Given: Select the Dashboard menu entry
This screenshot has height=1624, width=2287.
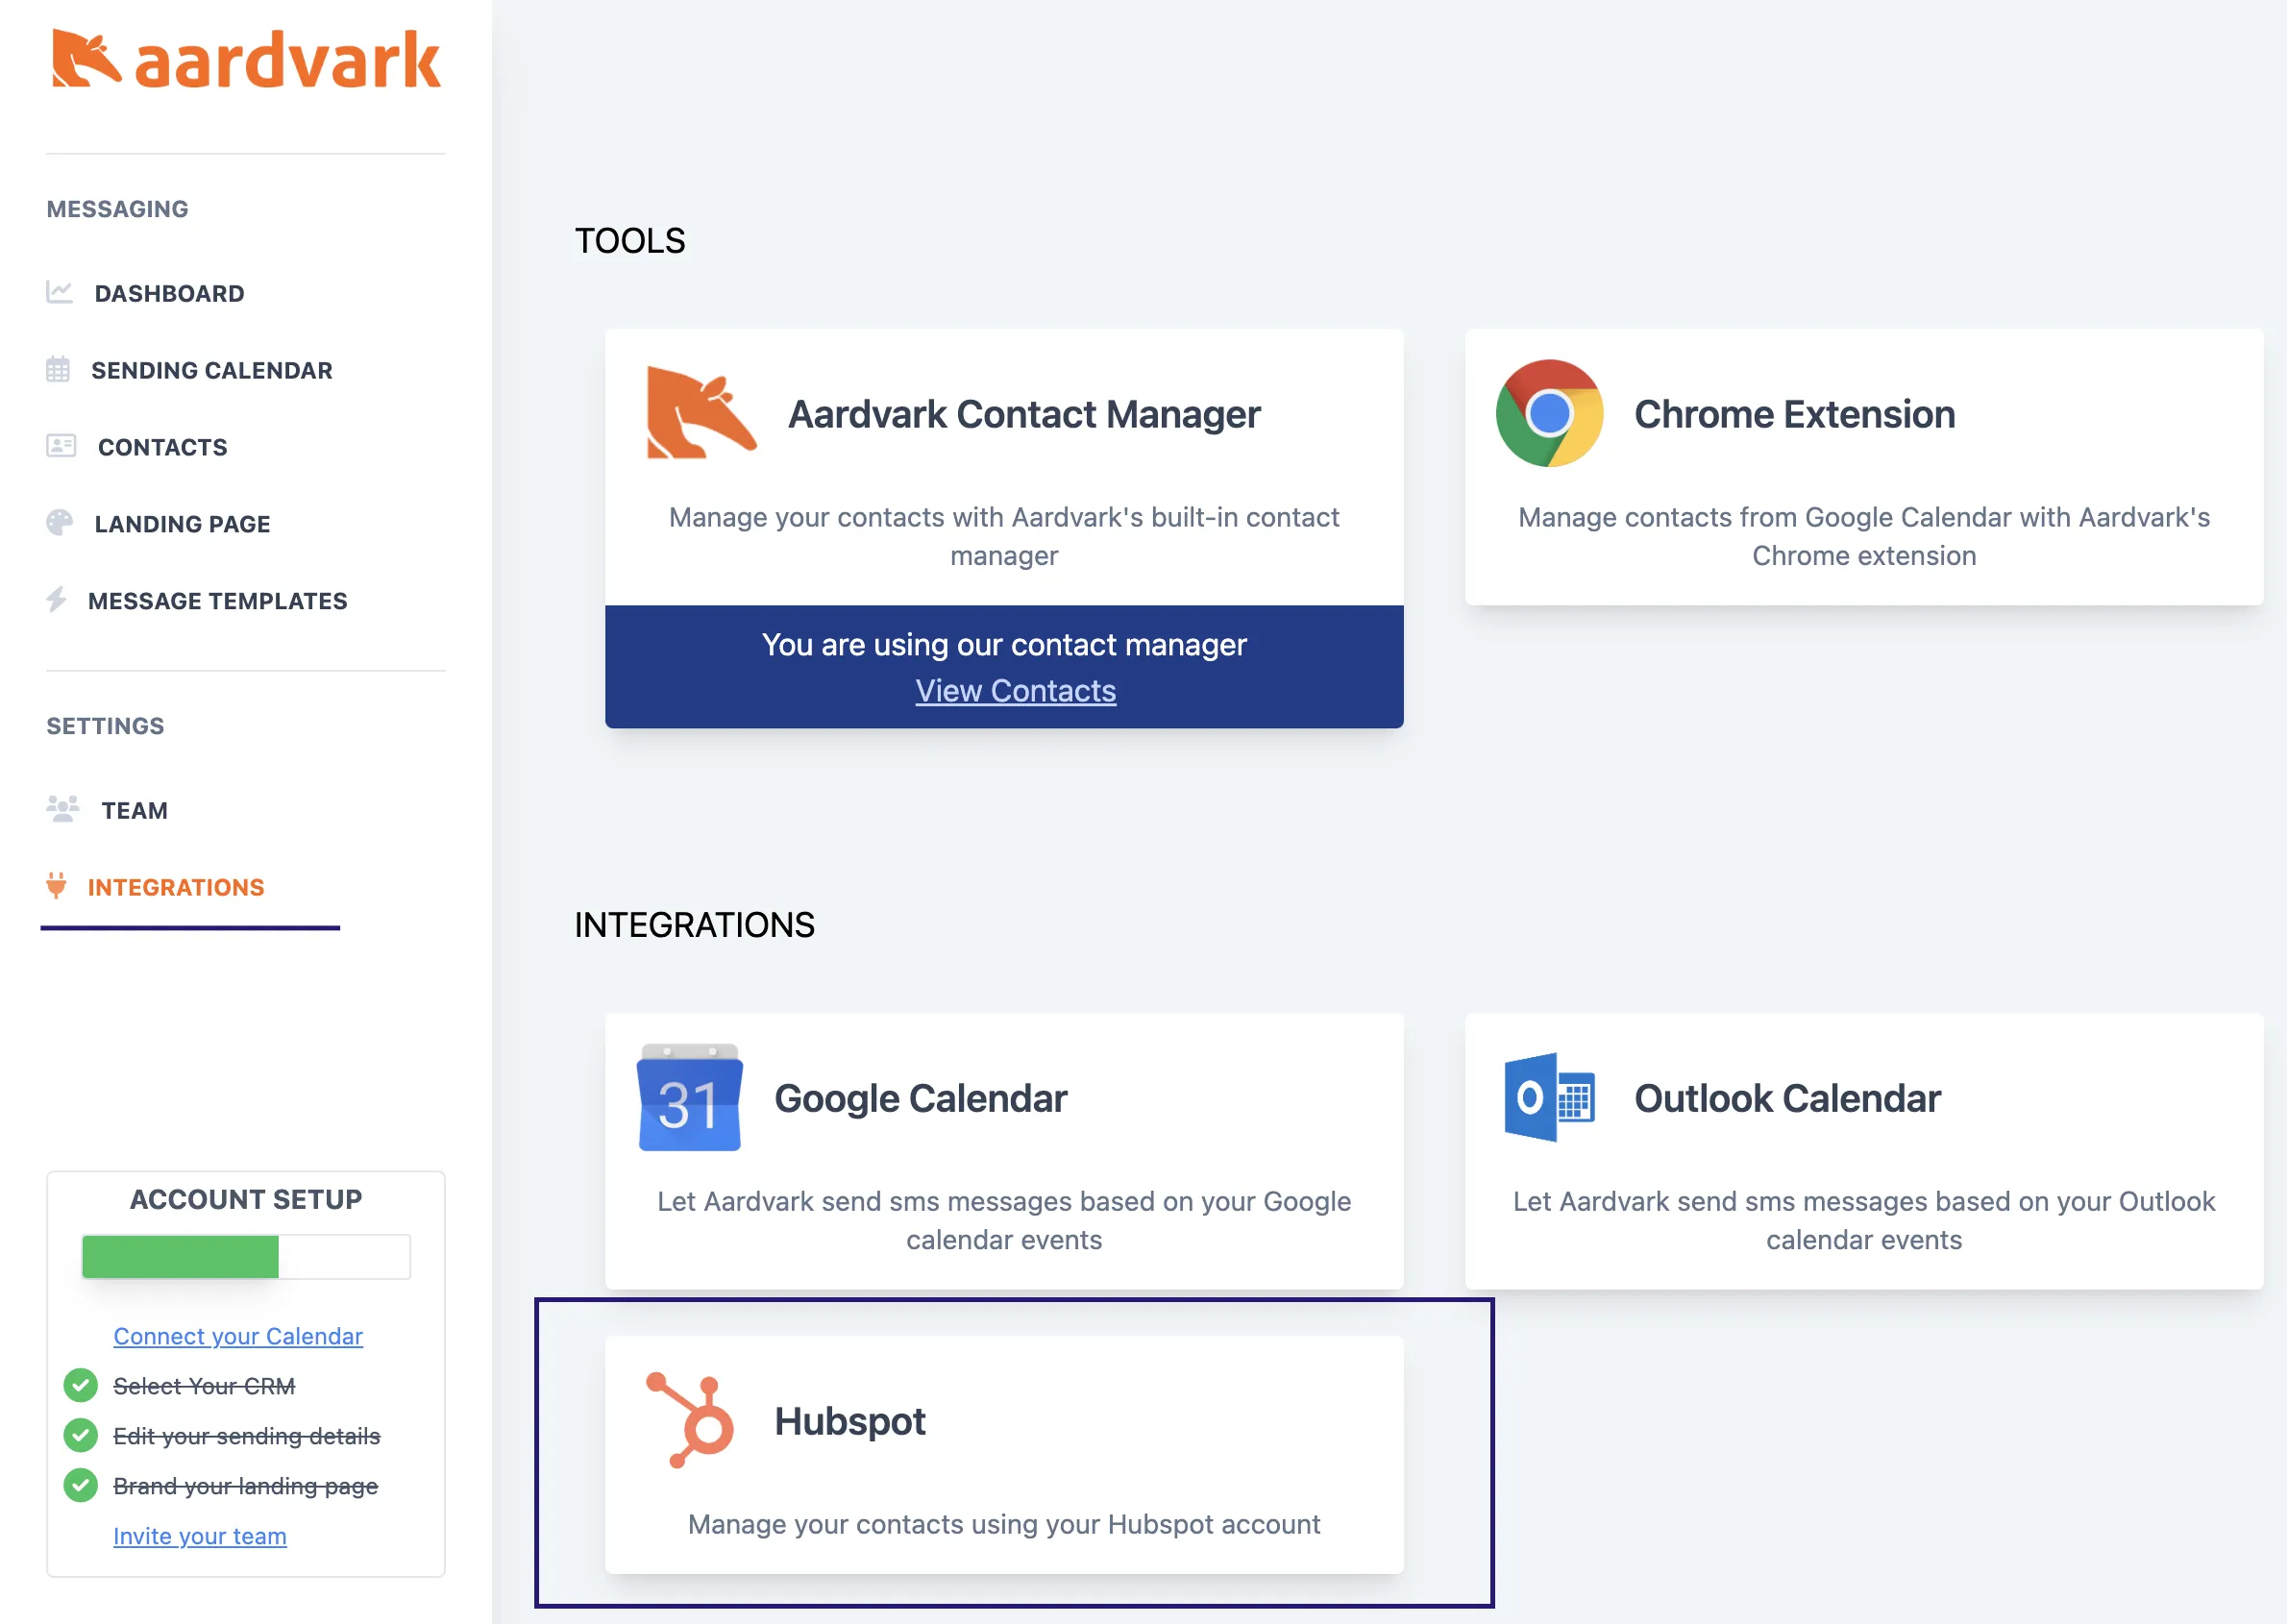Looking at the screenshot, I should [x=169, y=292].
